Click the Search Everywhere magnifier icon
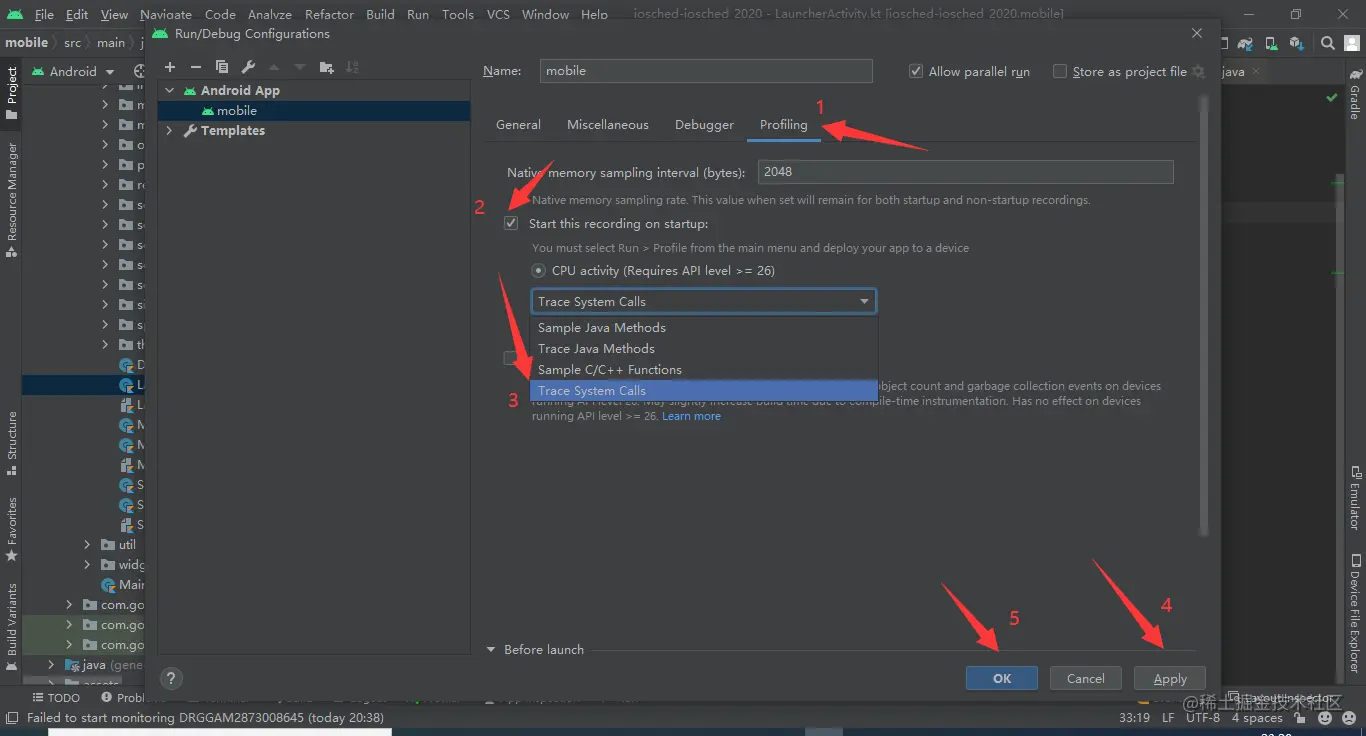Viewport: 1366px width, 736px height. [x=1328, y=43]
